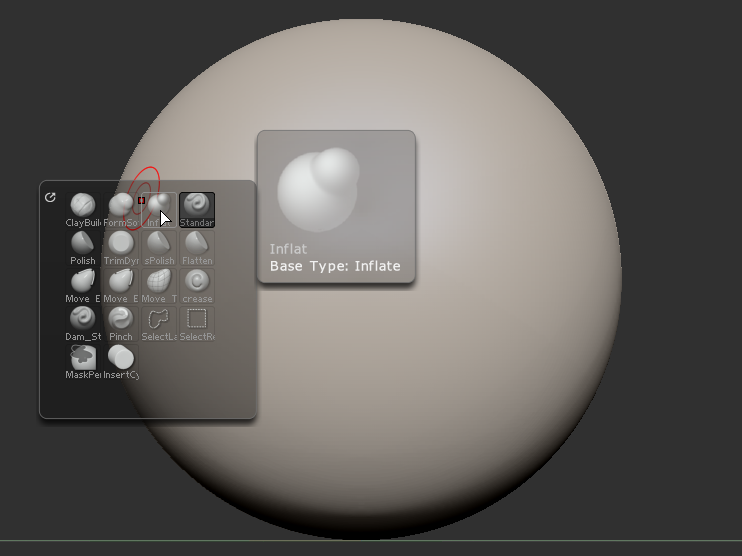The image size is (742, 556).
Task: Choose the Pinch brush
Action: point(121,324)
